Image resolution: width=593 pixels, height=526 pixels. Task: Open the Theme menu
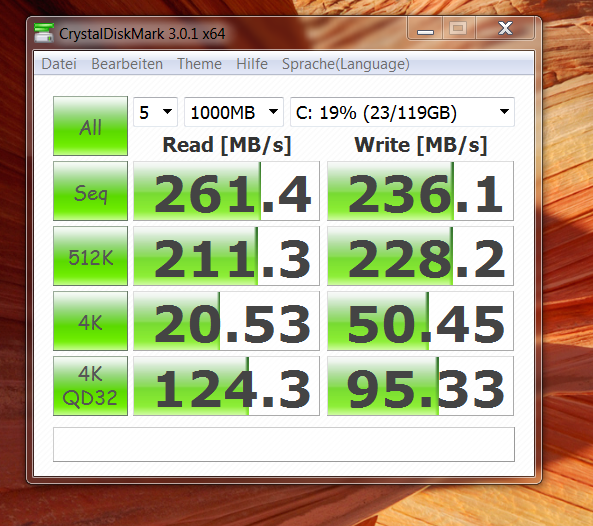pos(199,64)
